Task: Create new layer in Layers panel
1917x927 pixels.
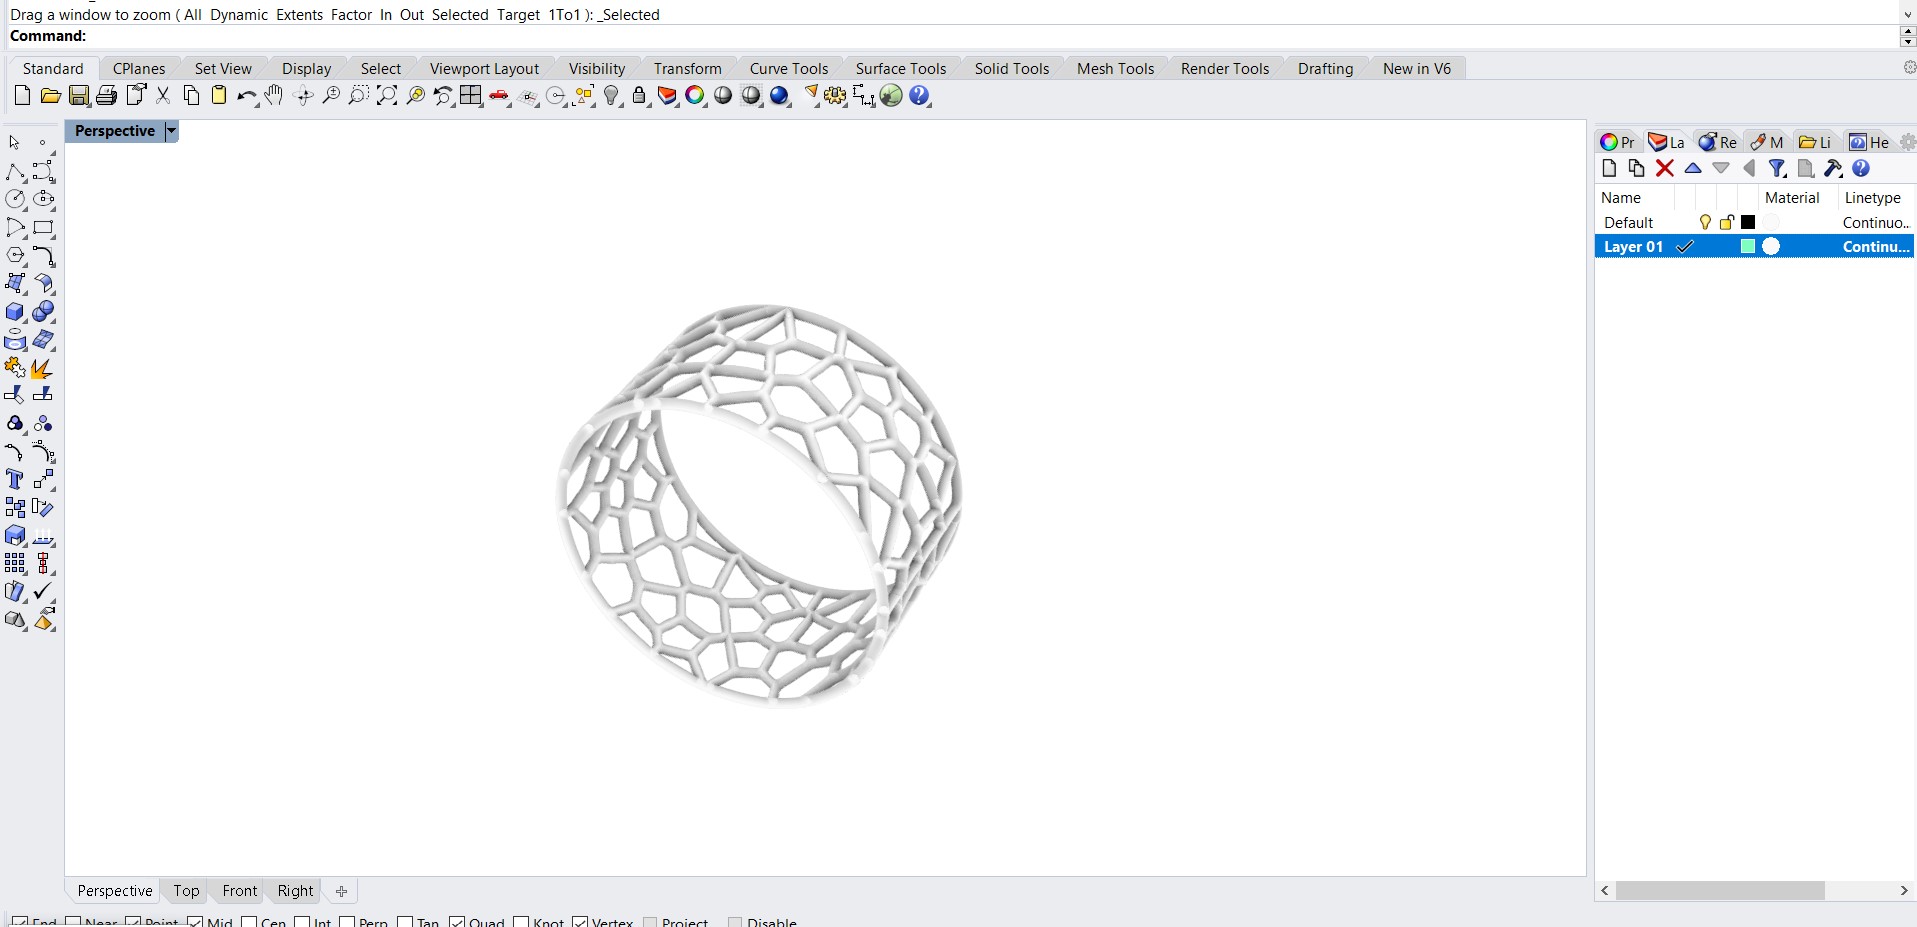Action: point(1609,168)
